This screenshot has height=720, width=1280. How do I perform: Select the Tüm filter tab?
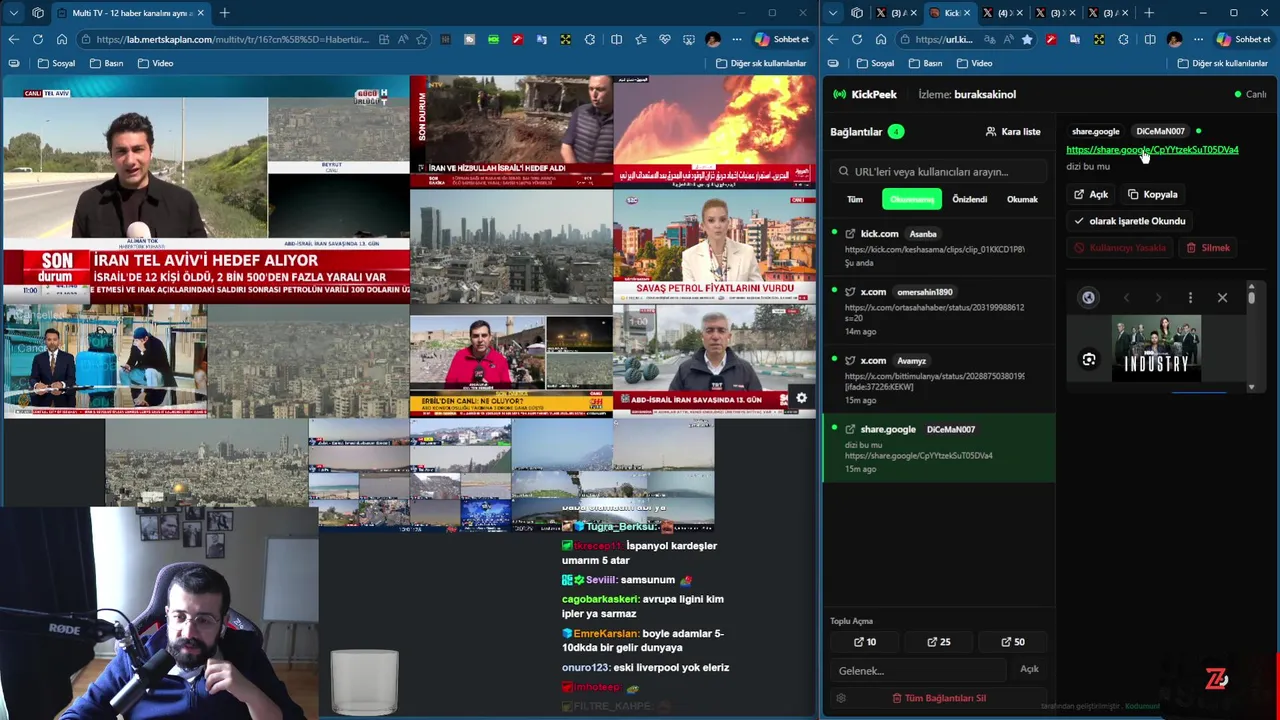pyautogui.click(x=855, y=199)
